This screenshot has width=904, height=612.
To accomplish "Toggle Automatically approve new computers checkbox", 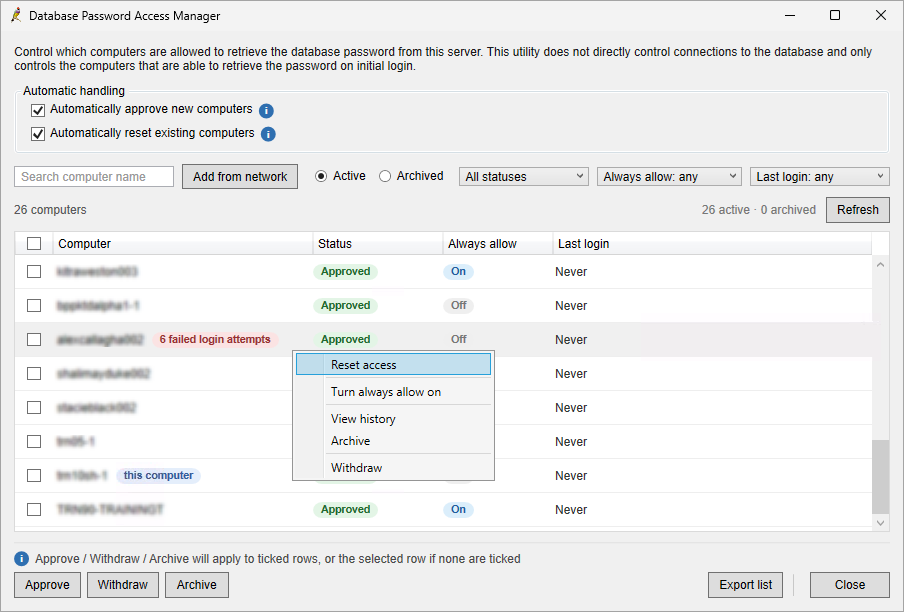I will (38, 110).
